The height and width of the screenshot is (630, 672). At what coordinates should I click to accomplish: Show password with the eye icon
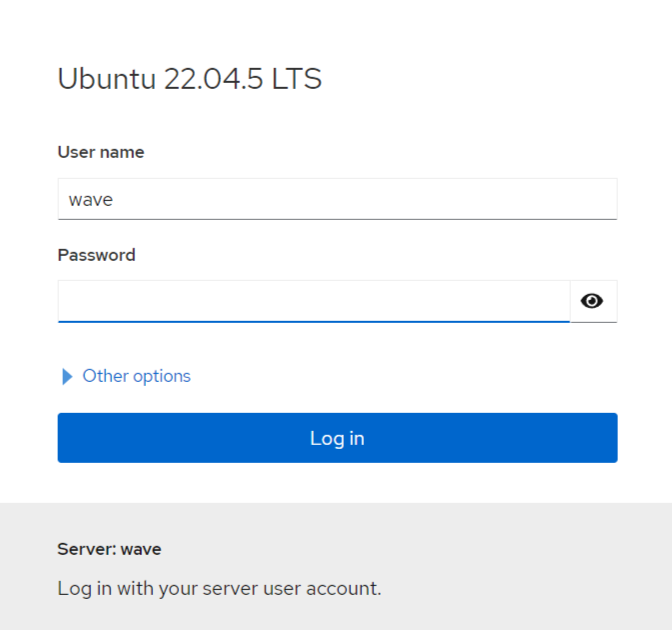593,301
